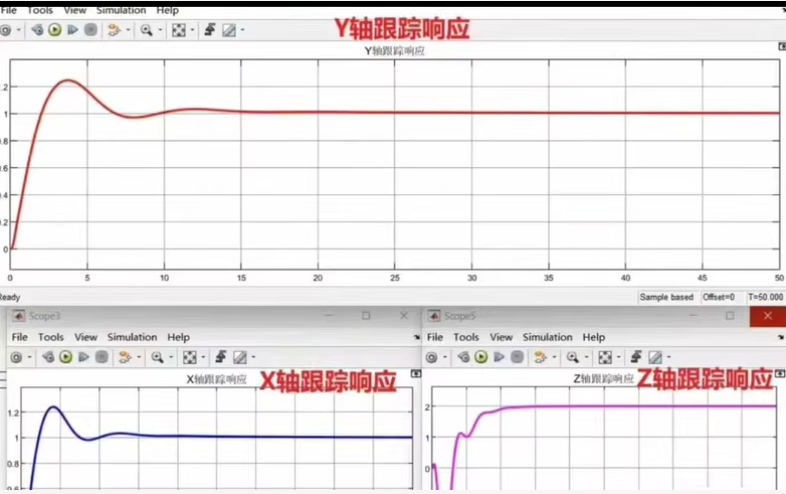Viewport: 786px width, 494px height.
Task: Click scale axes limits icon in Scope3
Action: click(189, 357)
